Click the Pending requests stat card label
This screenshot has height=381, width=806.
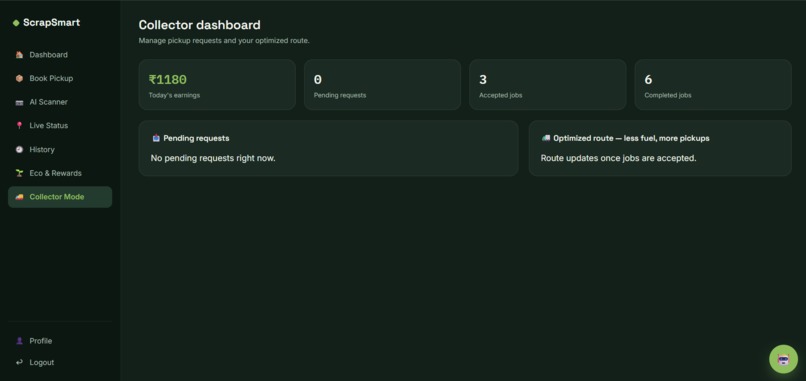tap(340, 95)
